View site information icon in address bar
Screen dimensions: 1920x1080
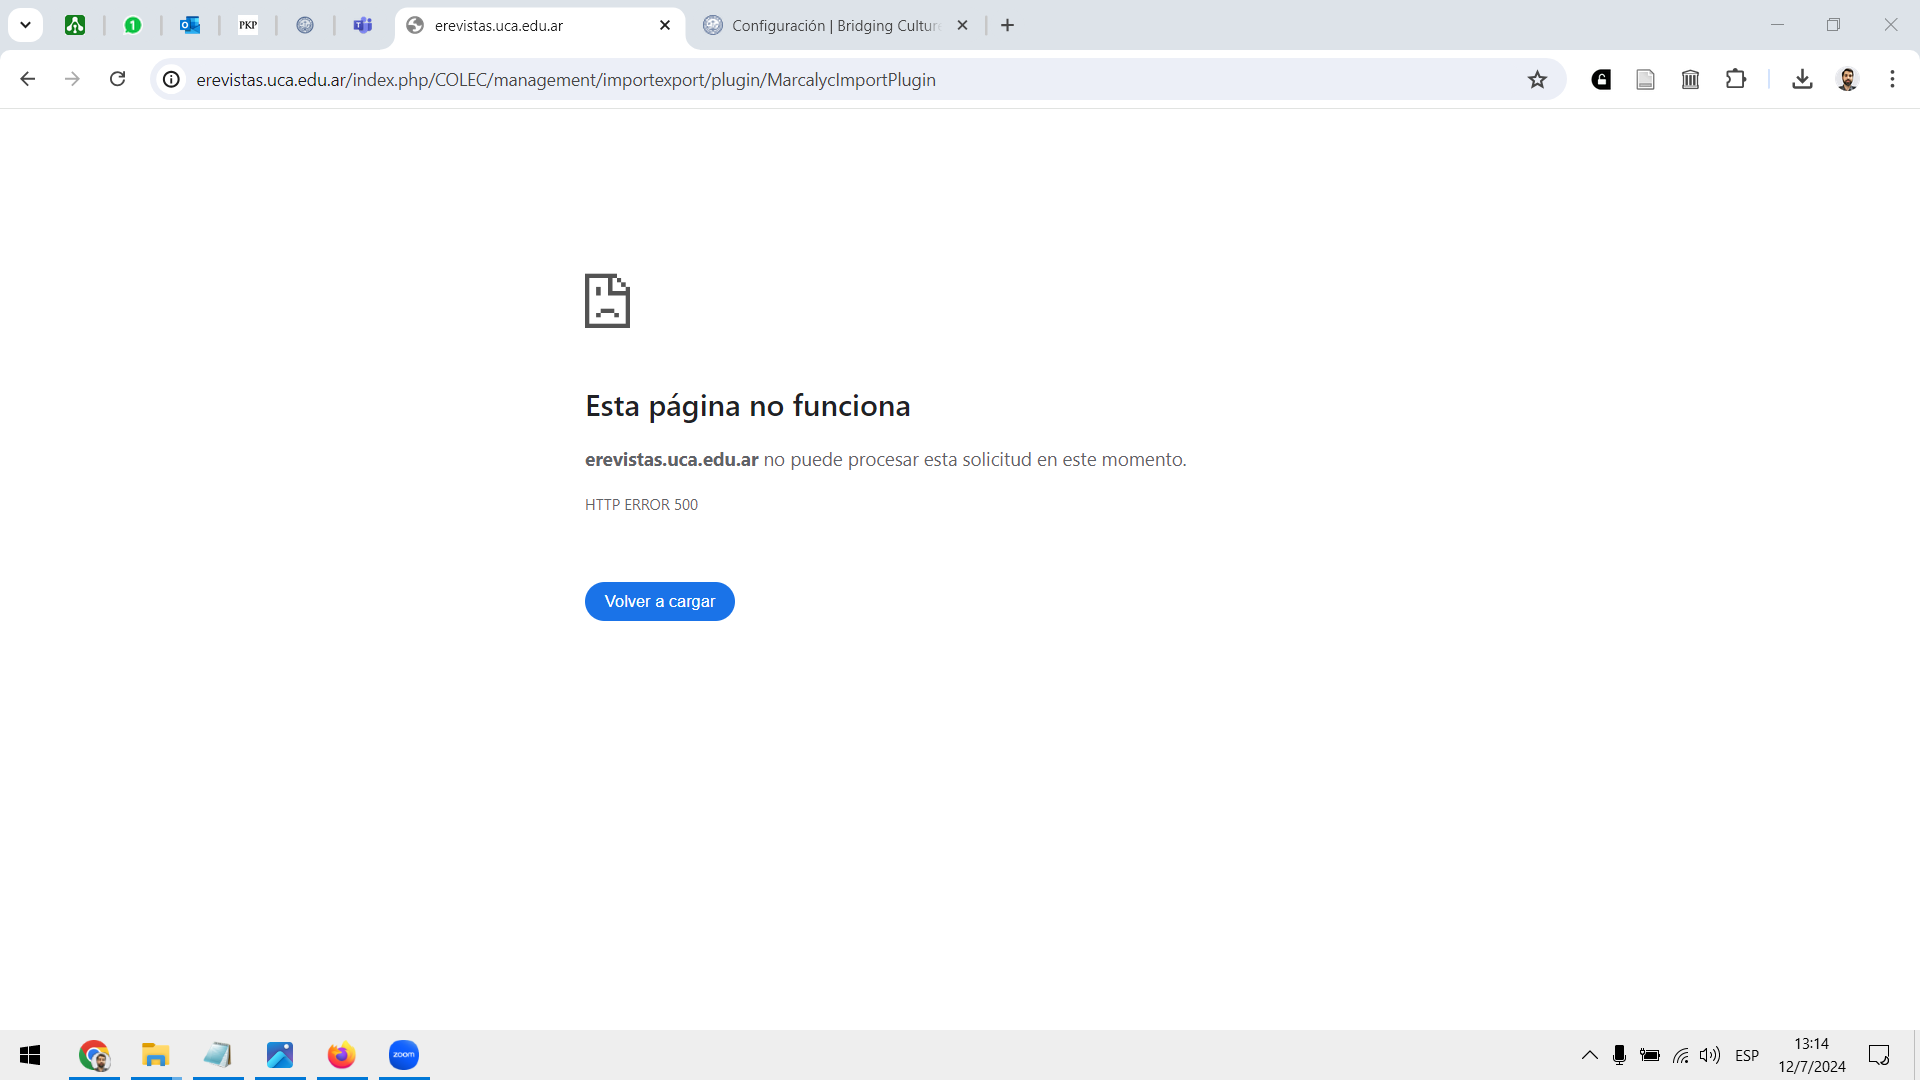point(172,79)
